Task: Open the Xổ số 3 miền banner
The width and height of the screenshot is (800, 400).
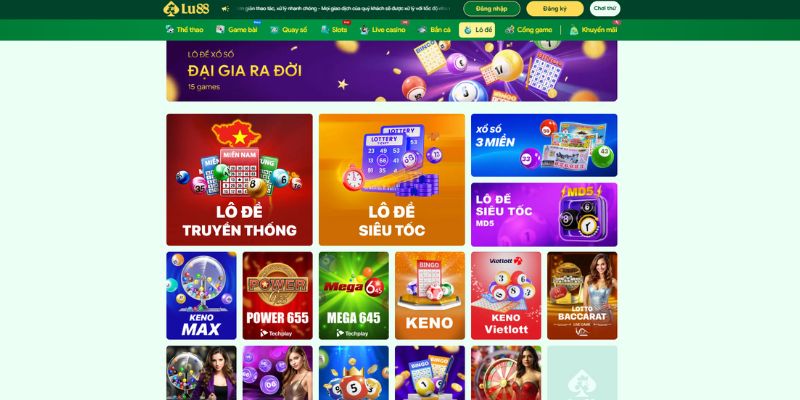Action: pyautogui.click(x=544, y=145)
